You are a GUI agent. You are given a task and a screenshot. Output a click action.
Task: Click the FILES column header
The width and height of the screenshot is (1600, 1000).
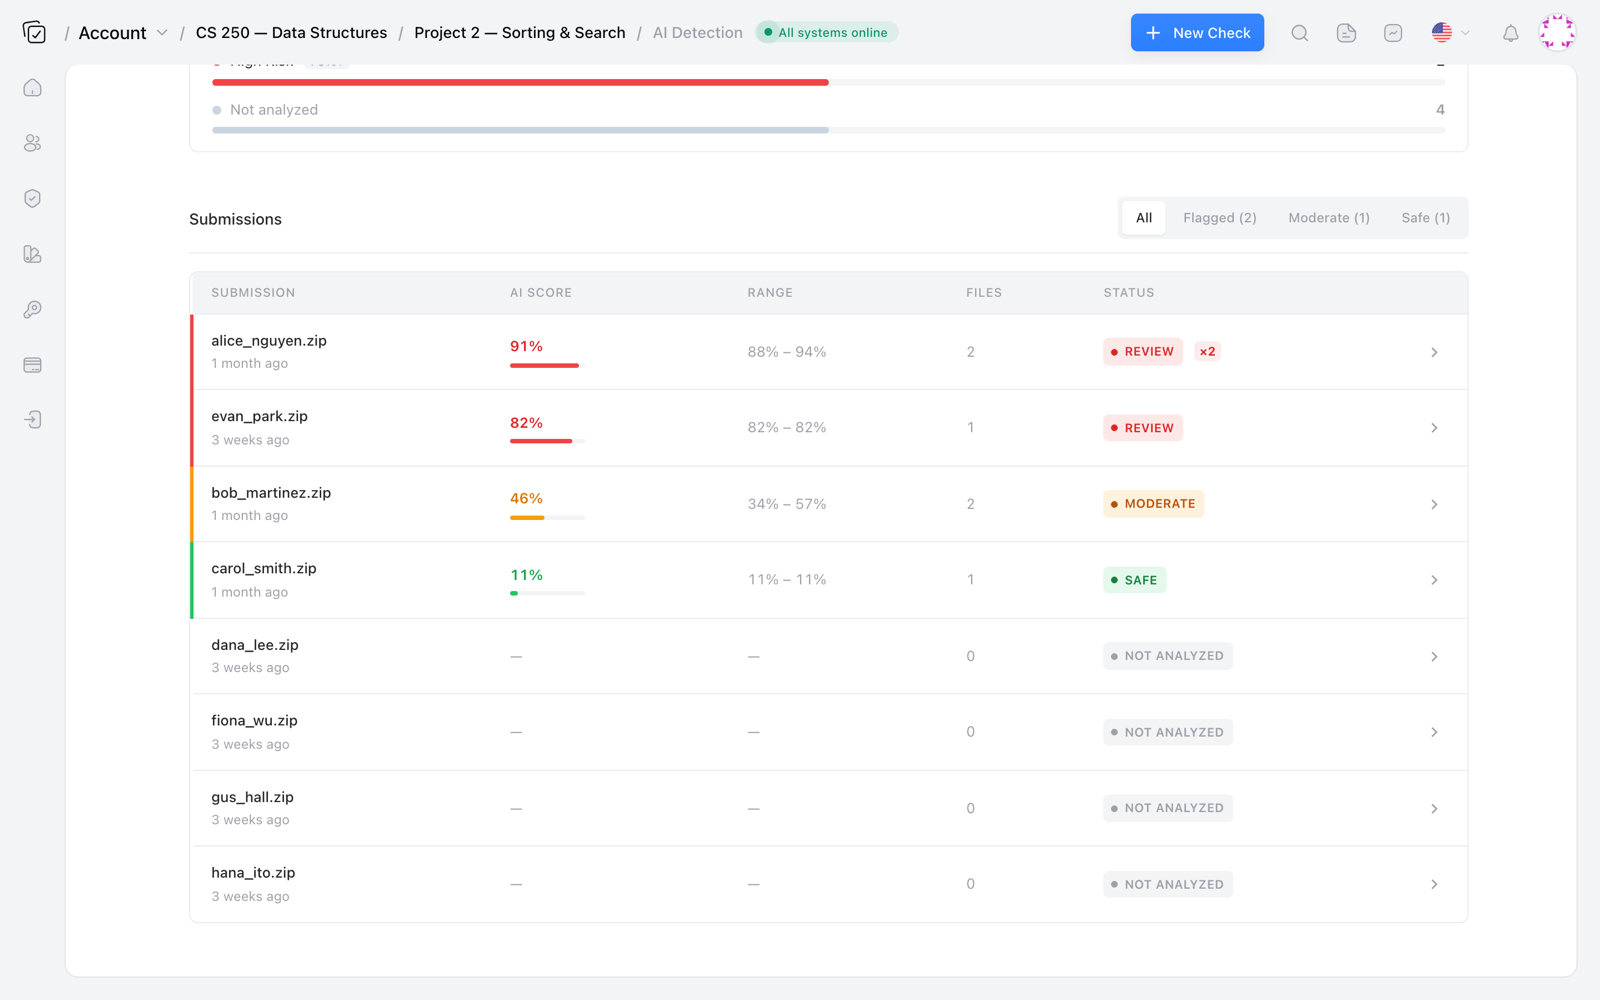click(x=984, y=293)
